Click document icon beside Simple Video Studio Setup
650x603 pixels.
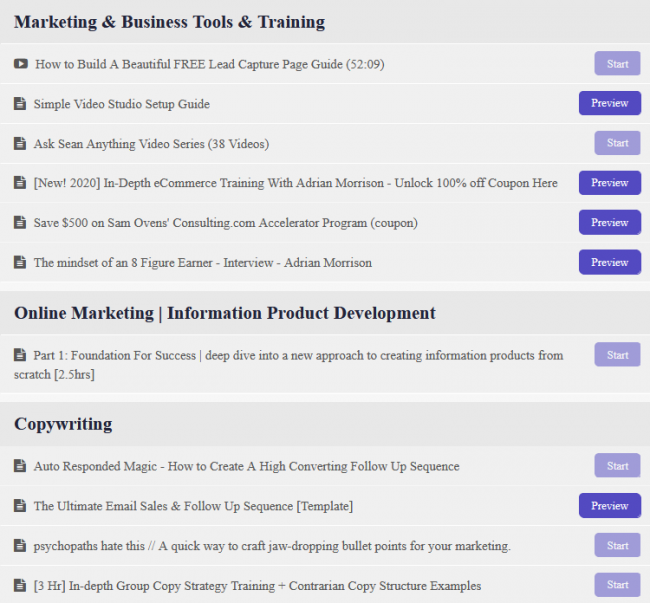(x=20, y=104)
